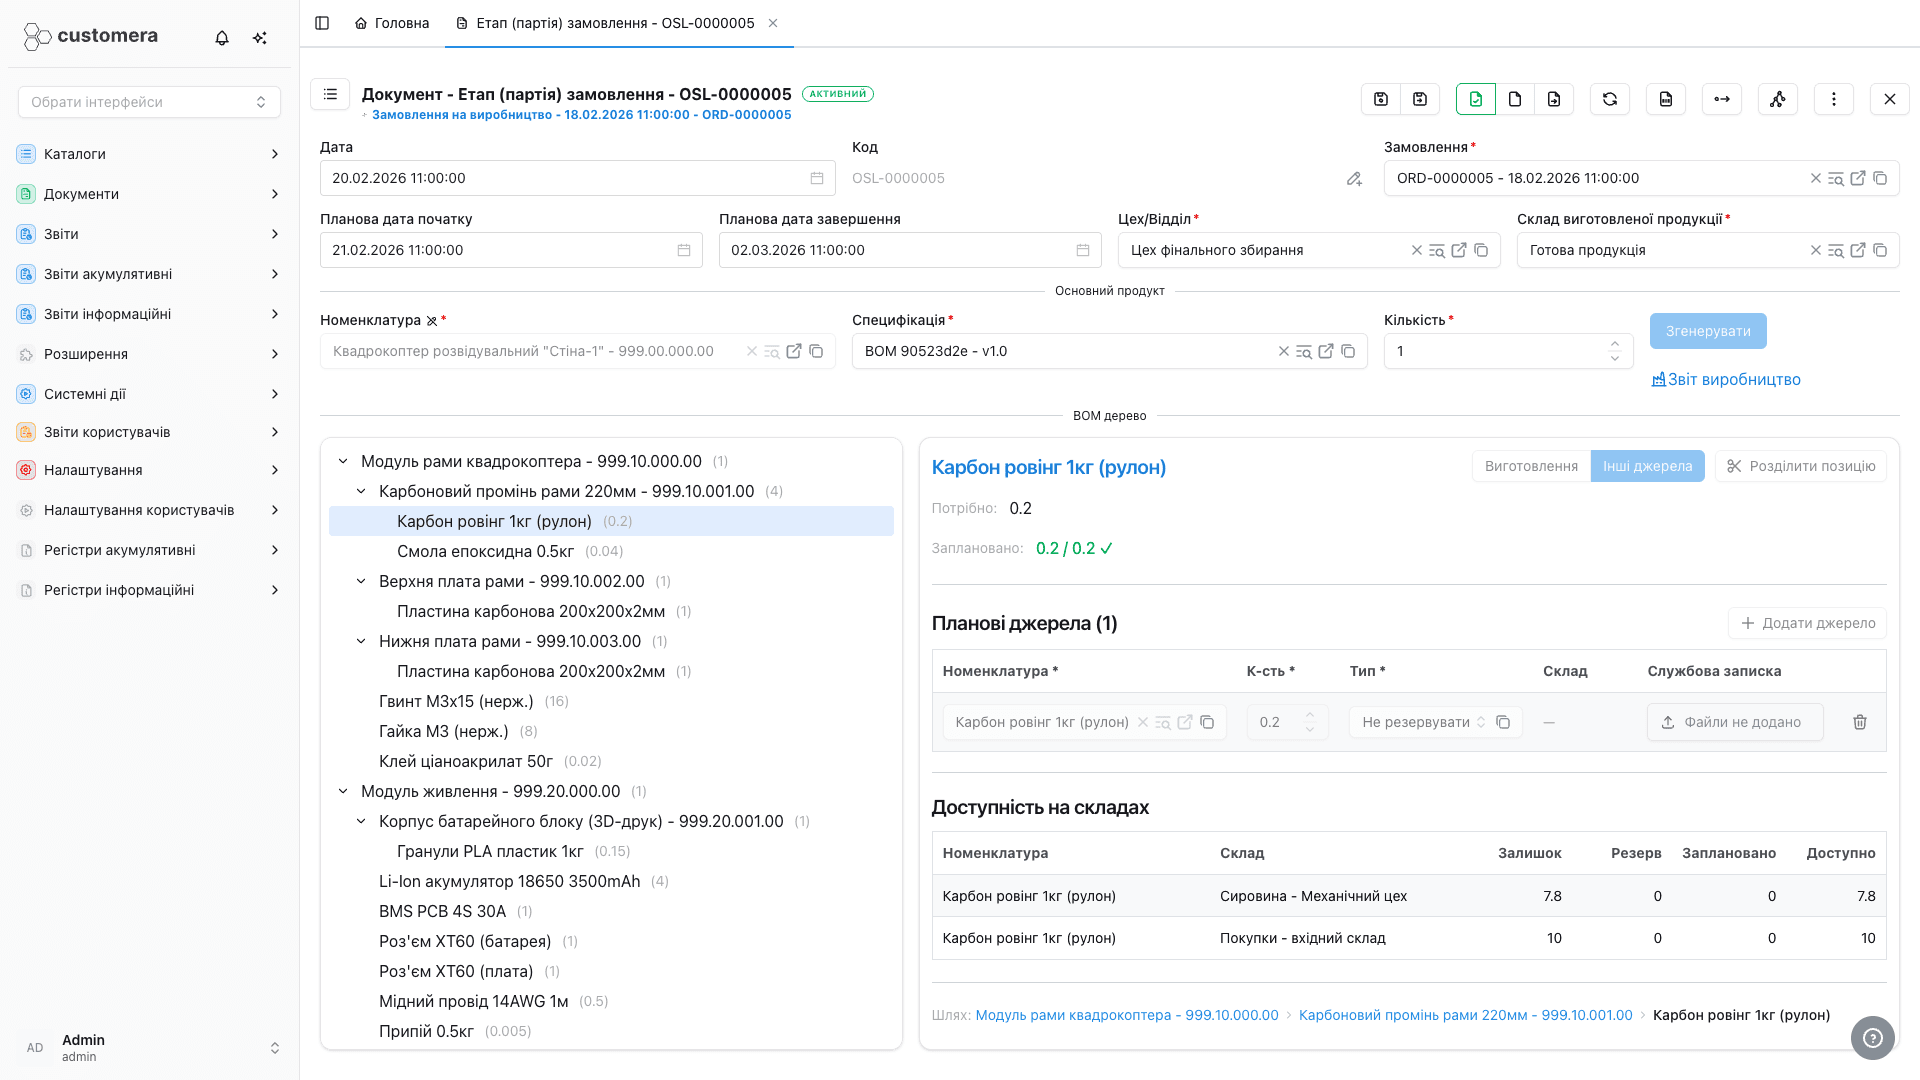Viewport: 1920px width, 1080px height.
Task: Open the help question mark button
Action: coord(1873,1038)
